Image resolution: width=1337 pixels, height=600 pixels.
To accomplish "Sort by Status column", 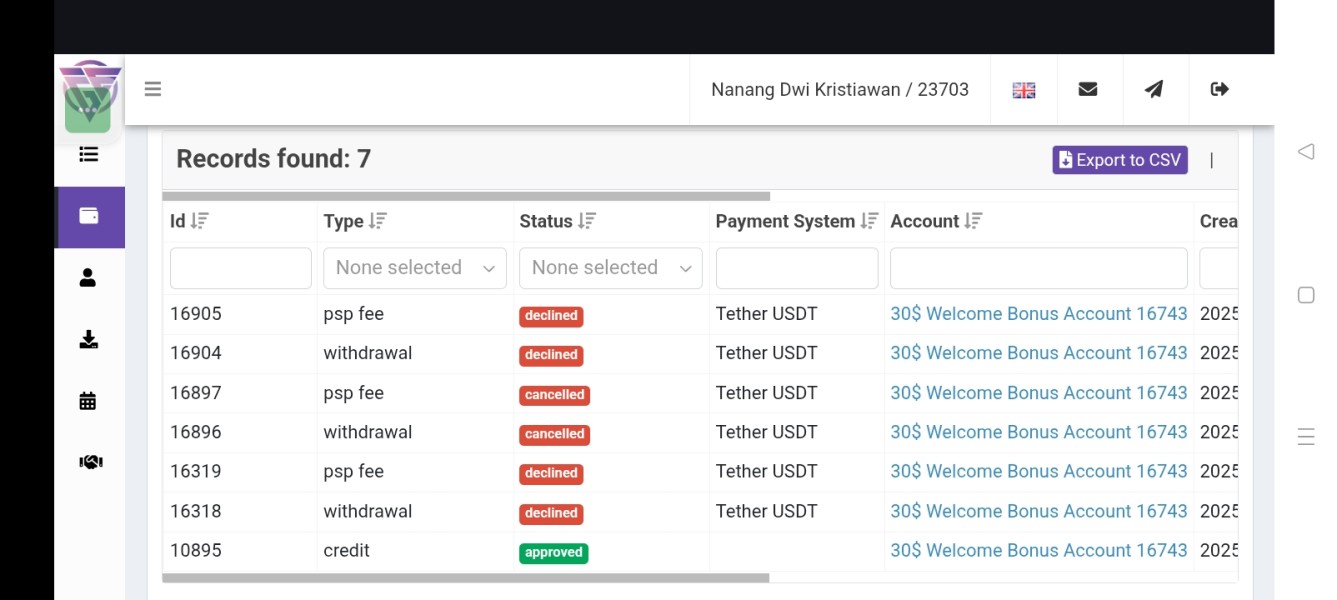I will [x=586, y=221].
